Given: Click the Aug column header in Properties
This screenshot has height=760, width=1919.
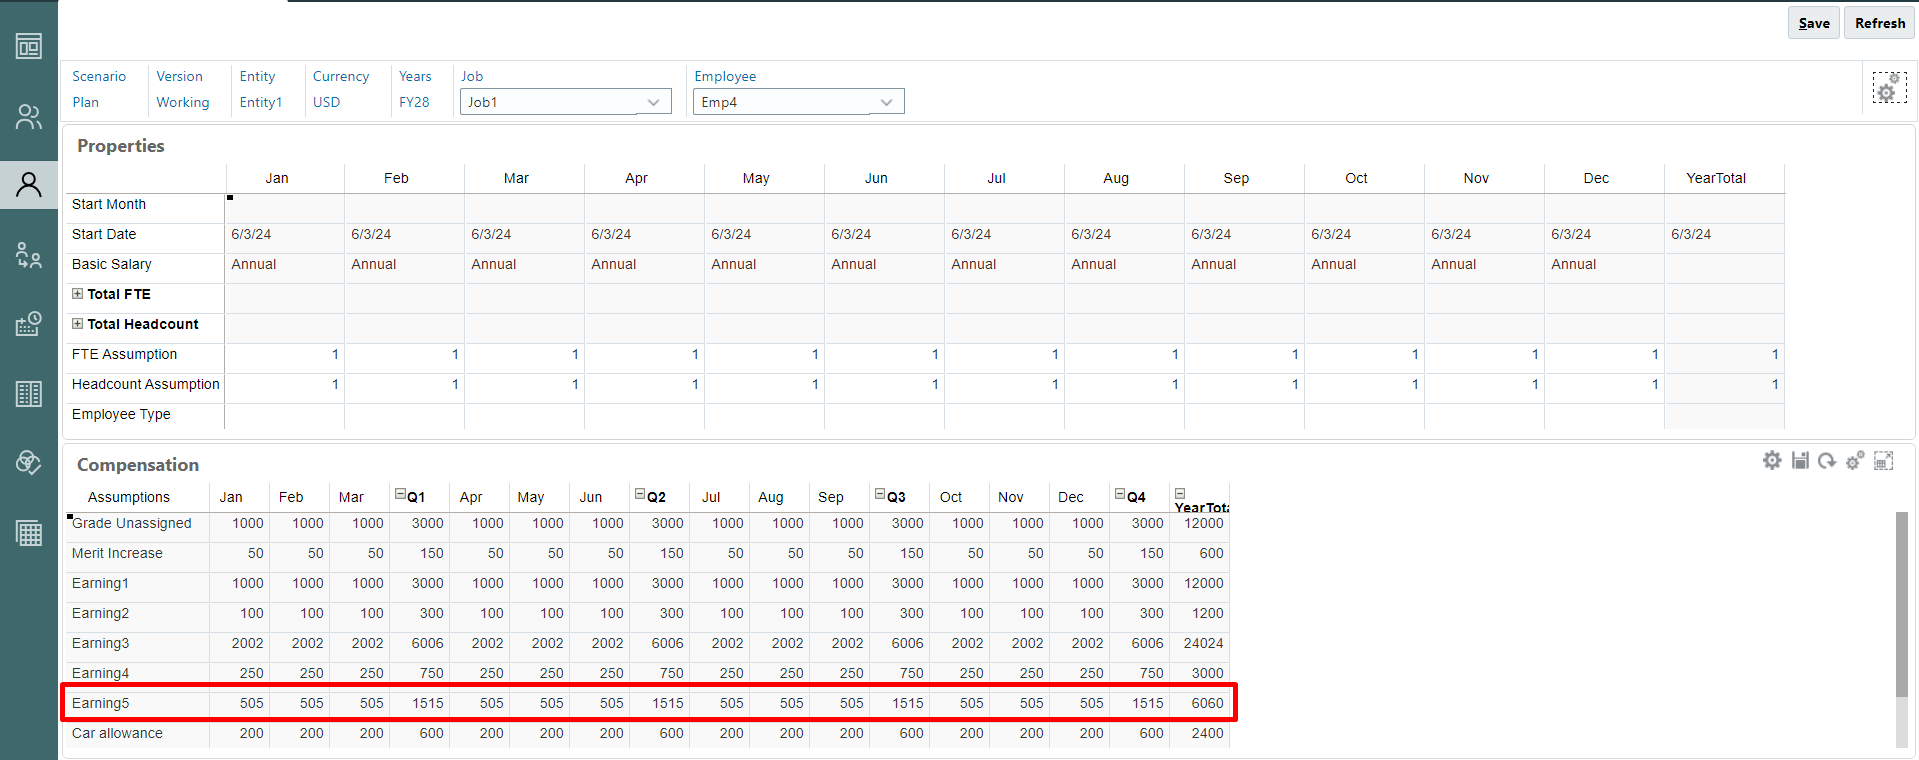Looking at the screenshot, I should point(1125,178).
